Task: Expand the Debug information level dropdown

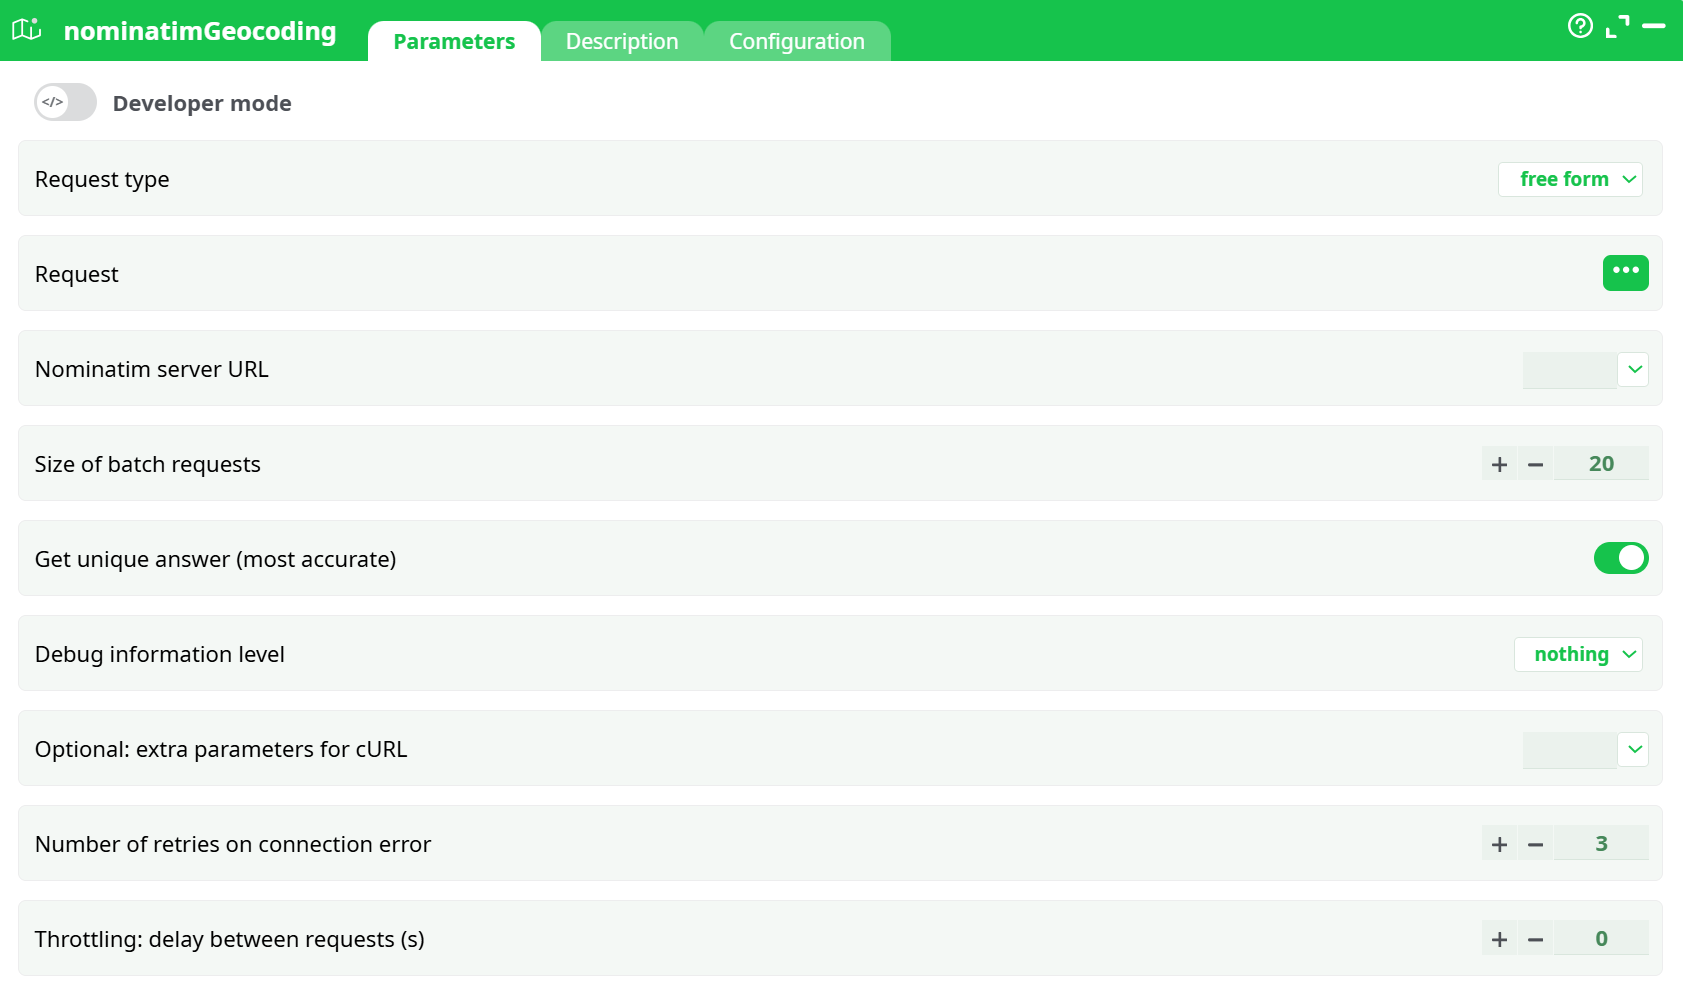Action: (x=1578, y=654)
